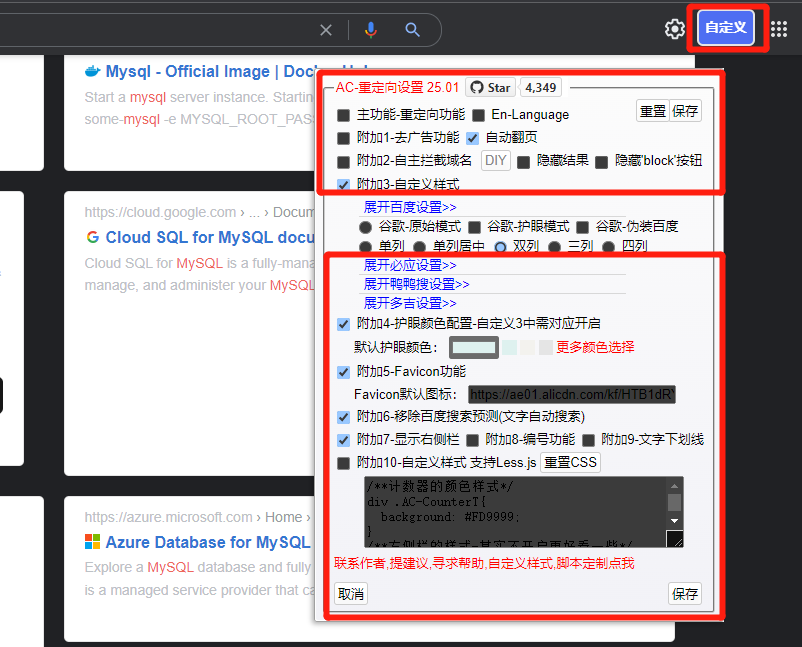This screenshot has width=802, height=647.
Task: Enable the En-Language checkbox
Action: (x=478, y=115)
